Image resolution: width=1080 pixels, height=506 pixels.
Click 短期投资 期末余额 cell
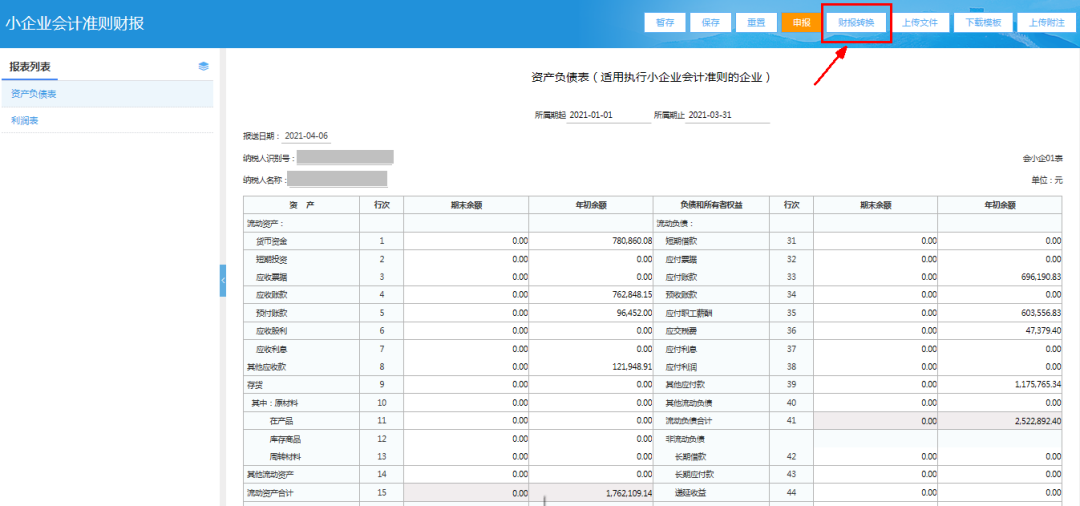click(x=466, y=259)
